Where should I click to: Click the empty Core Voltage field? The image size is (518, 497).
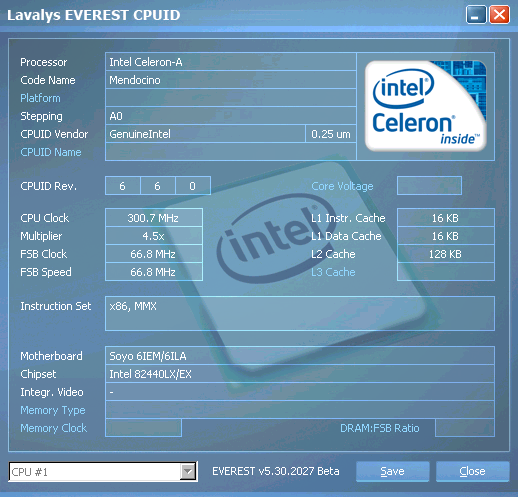[x=429, y=186]
